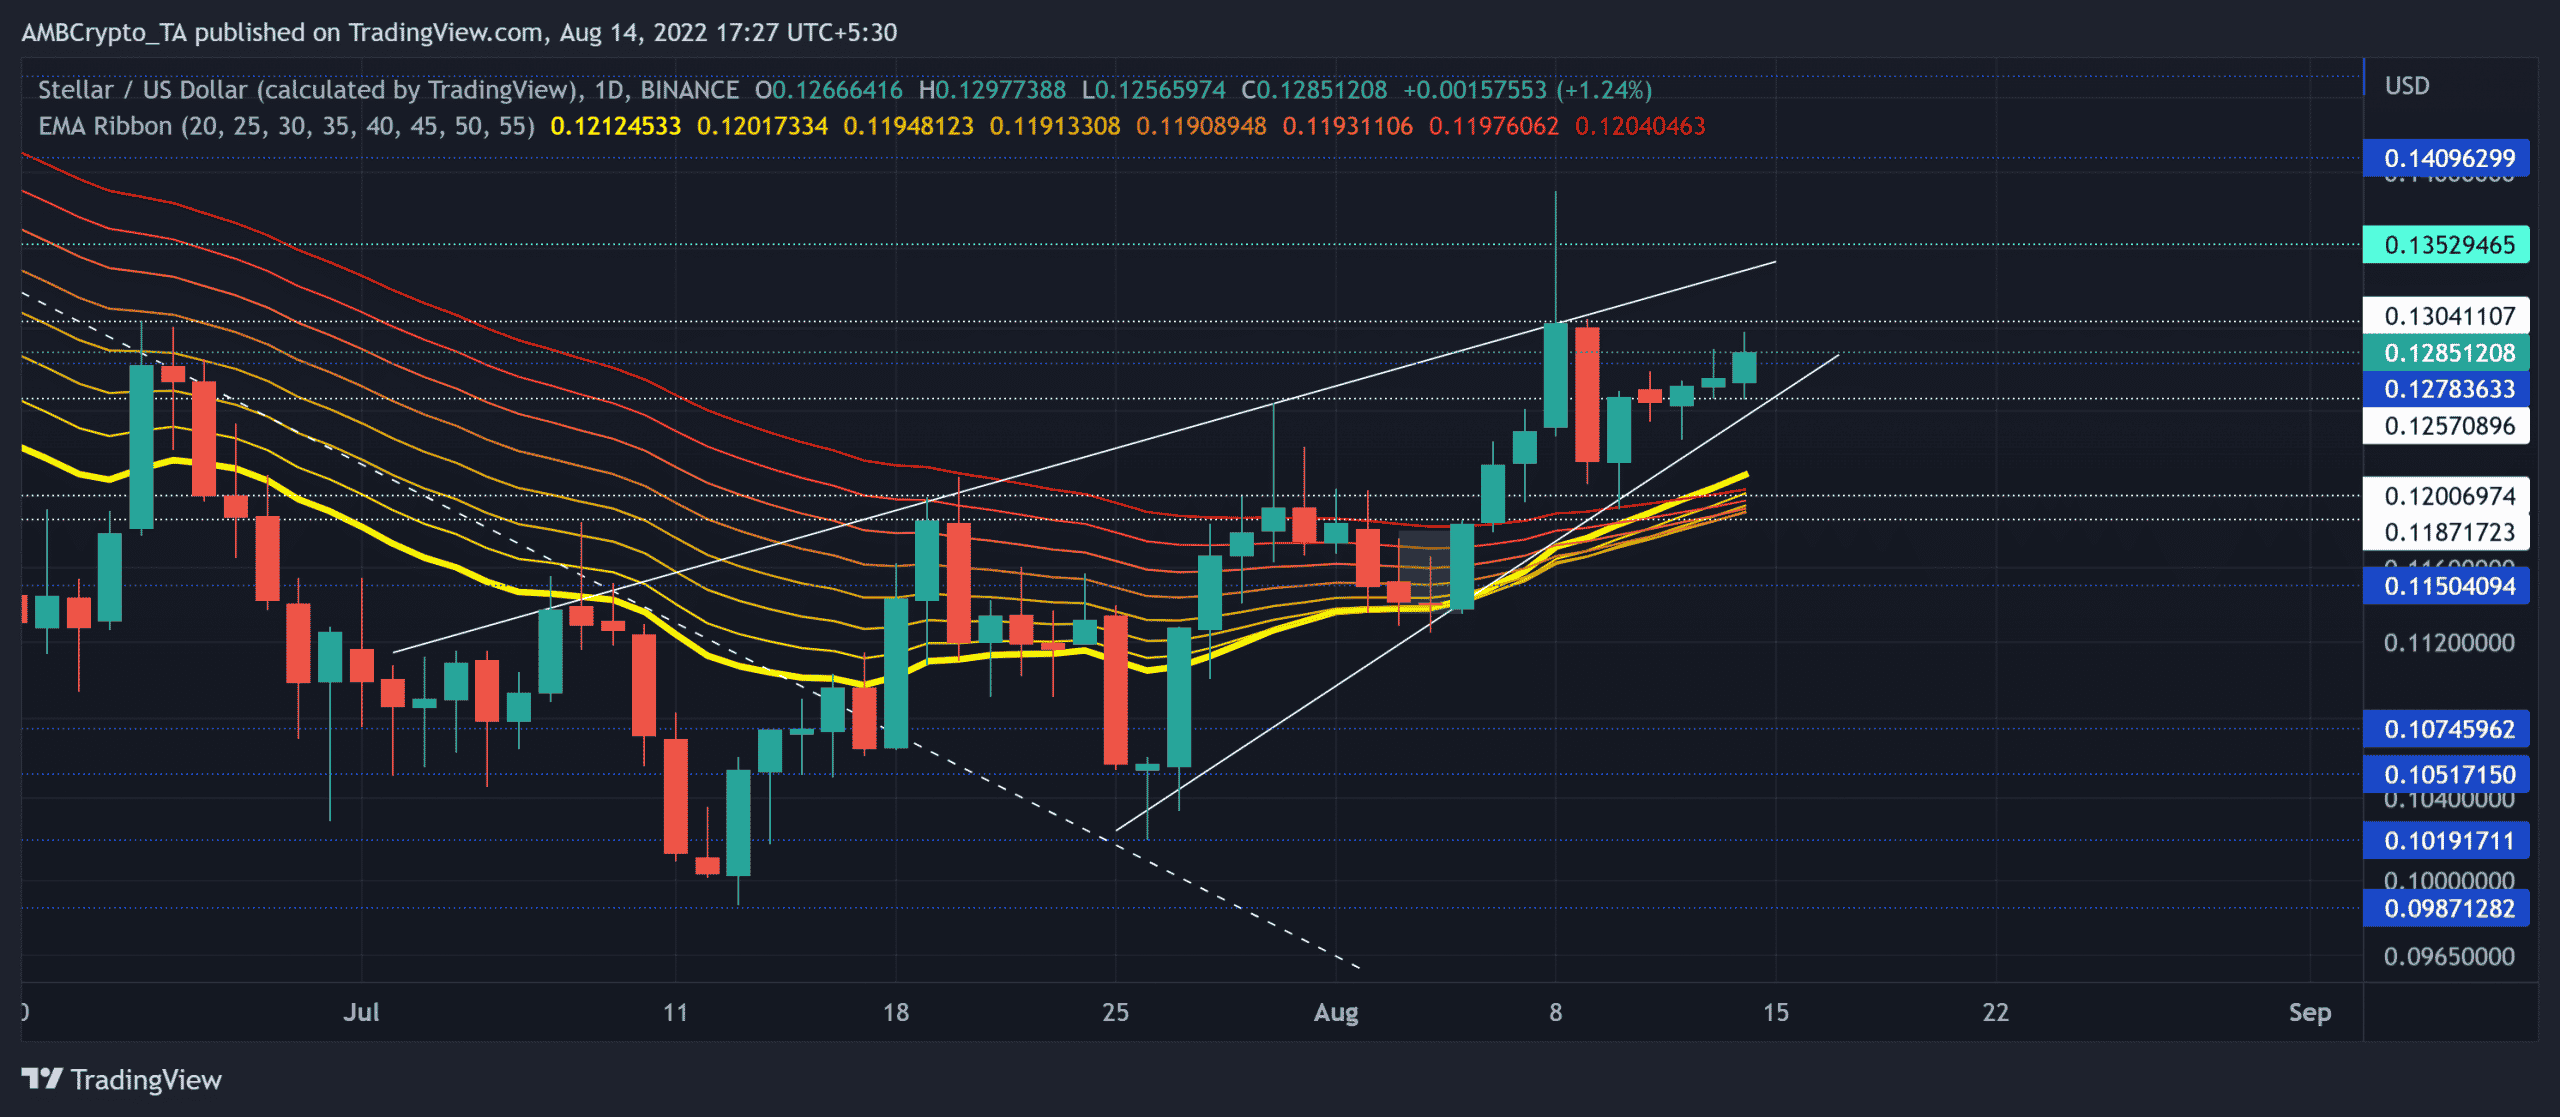The width and height of the screenshot is (2560, 1117).
Task: Click the 0.09650000 axis value
Action: point(2449,957)
